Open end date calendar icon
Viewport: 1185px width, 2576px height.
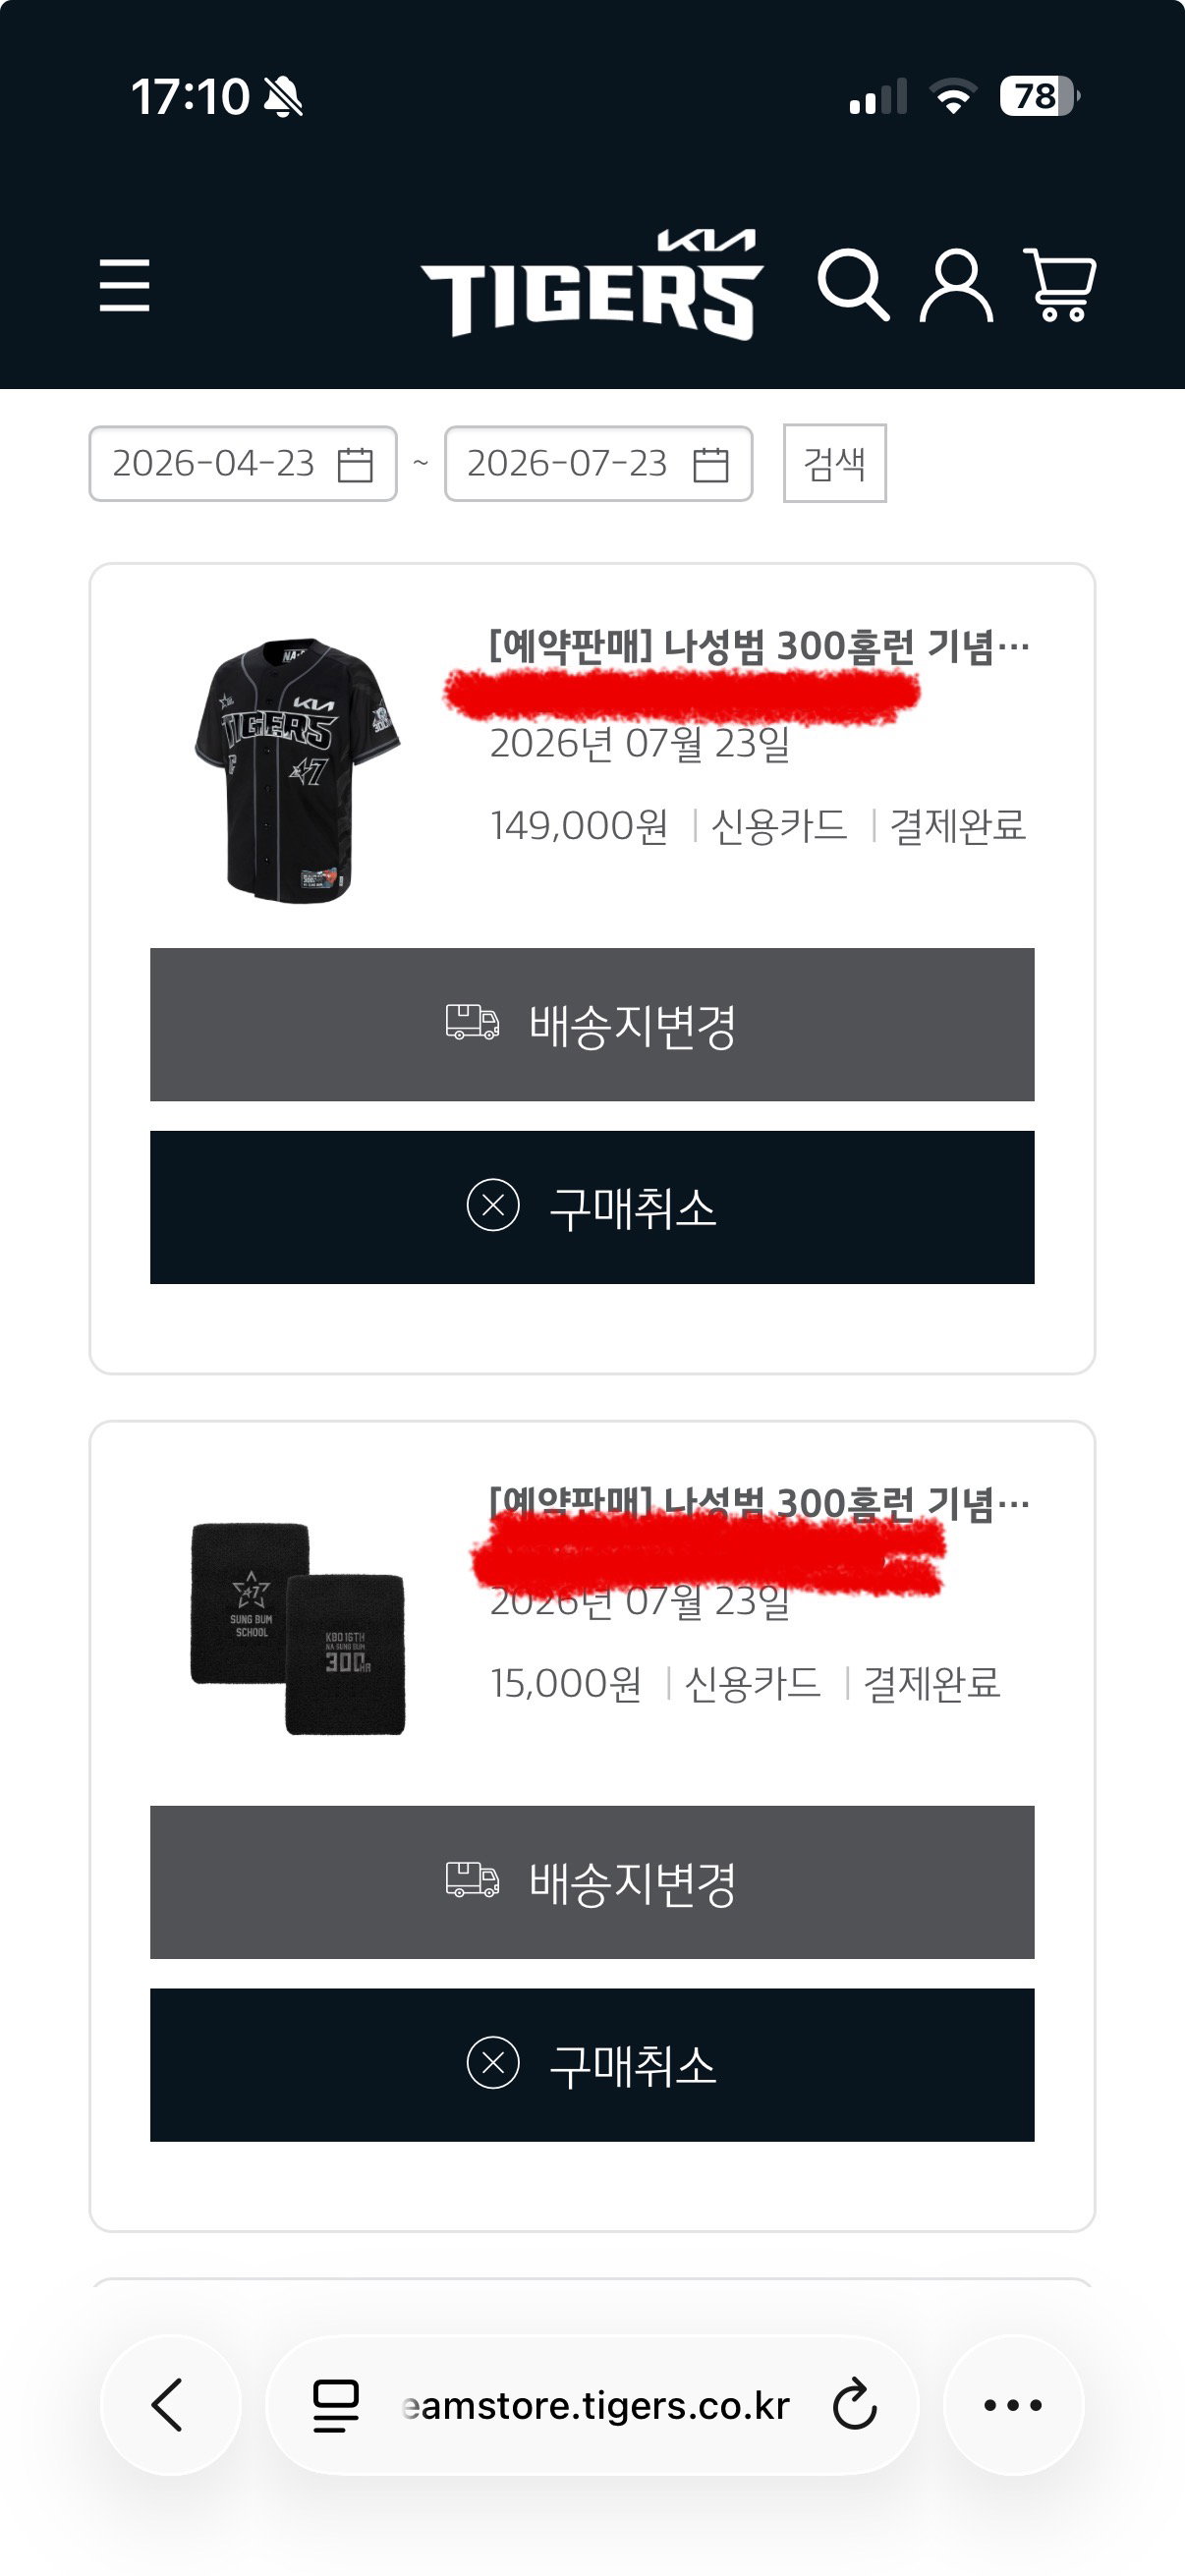(711, 465)
